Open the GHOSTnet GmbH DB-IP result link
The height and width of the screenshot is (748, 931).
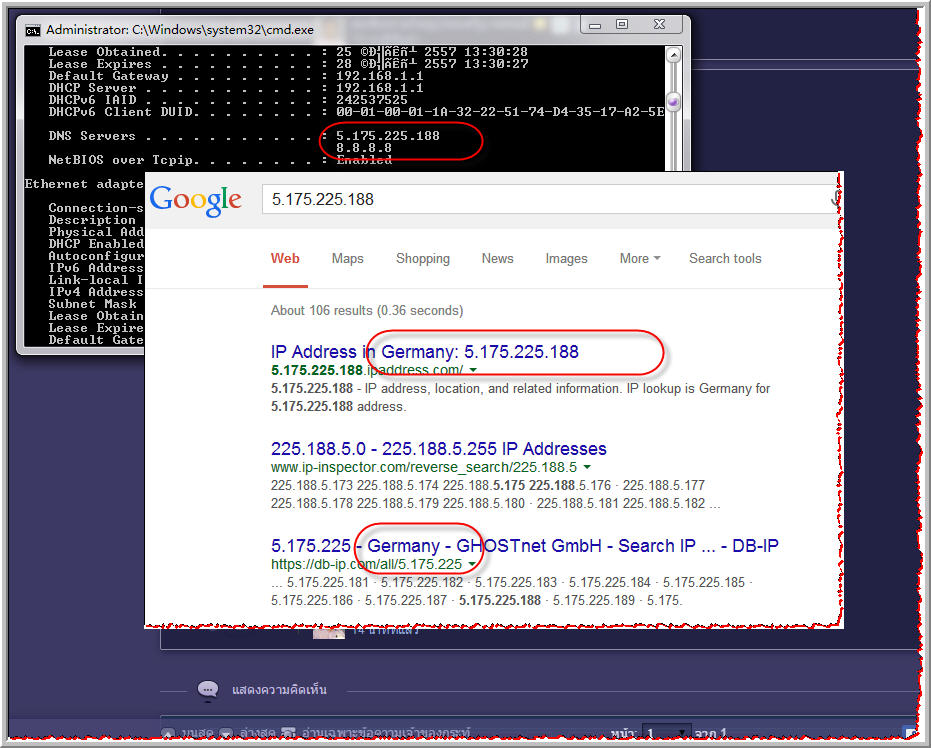(x=525, y=546)
